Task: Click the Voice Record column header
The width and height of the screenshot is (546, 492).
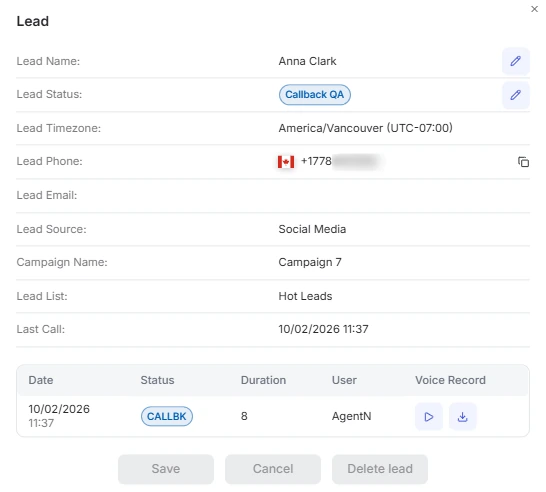Action: (x=450, y=380)
